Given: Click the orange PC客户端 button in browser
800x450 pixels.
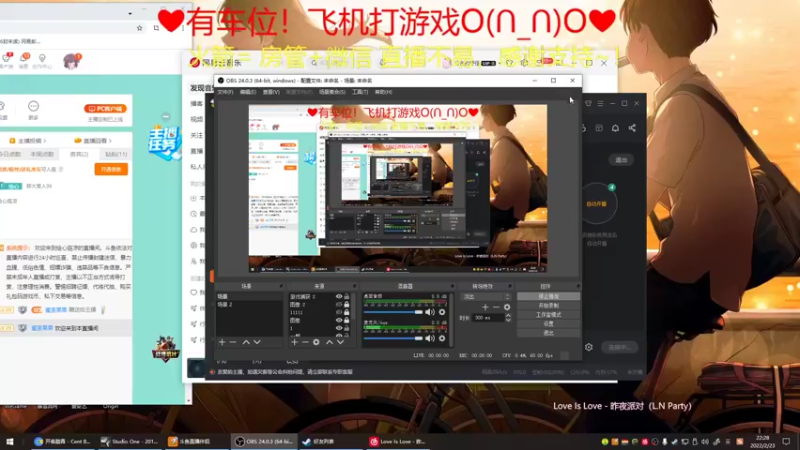Looking at the screenshot, I should [106, 109].
